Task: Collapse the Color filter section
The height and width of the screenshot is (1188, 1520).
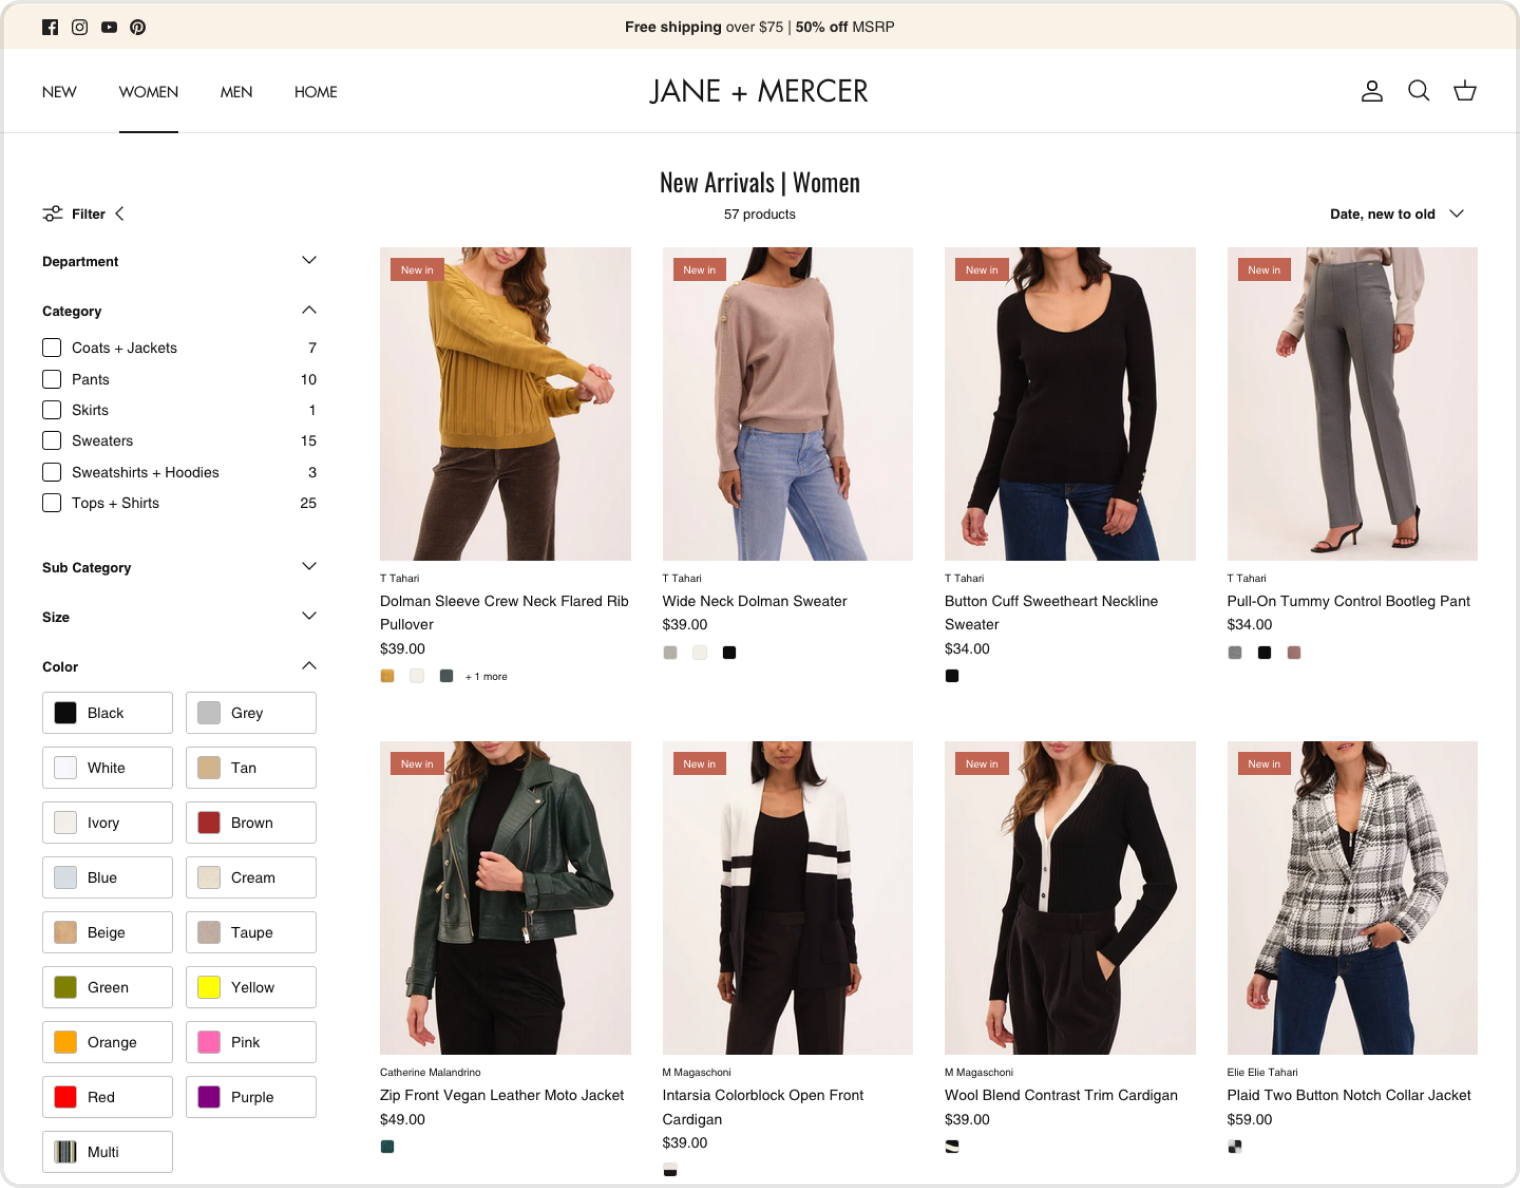Action: [x=179, y=666]
